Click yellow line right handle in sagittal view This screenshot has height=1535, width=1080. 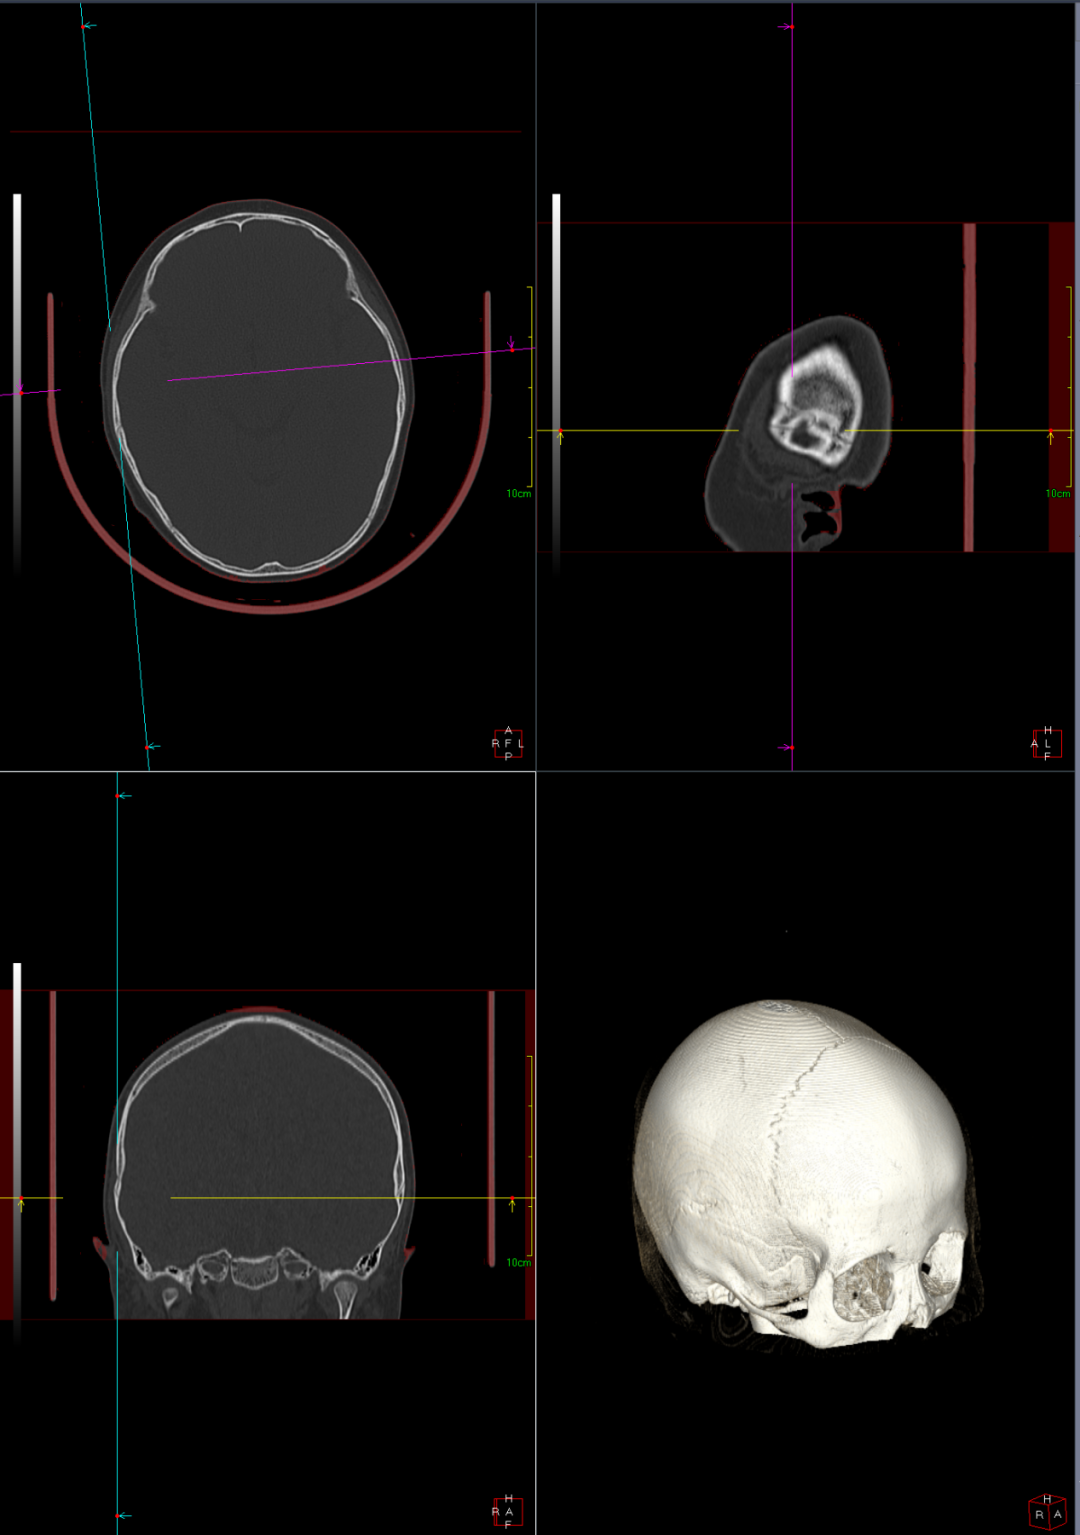[1050, 435]
